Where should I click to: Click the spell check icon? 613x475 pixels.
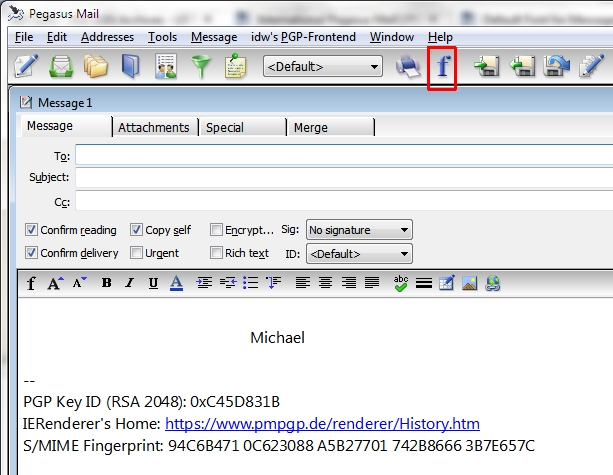pos(400,283)
